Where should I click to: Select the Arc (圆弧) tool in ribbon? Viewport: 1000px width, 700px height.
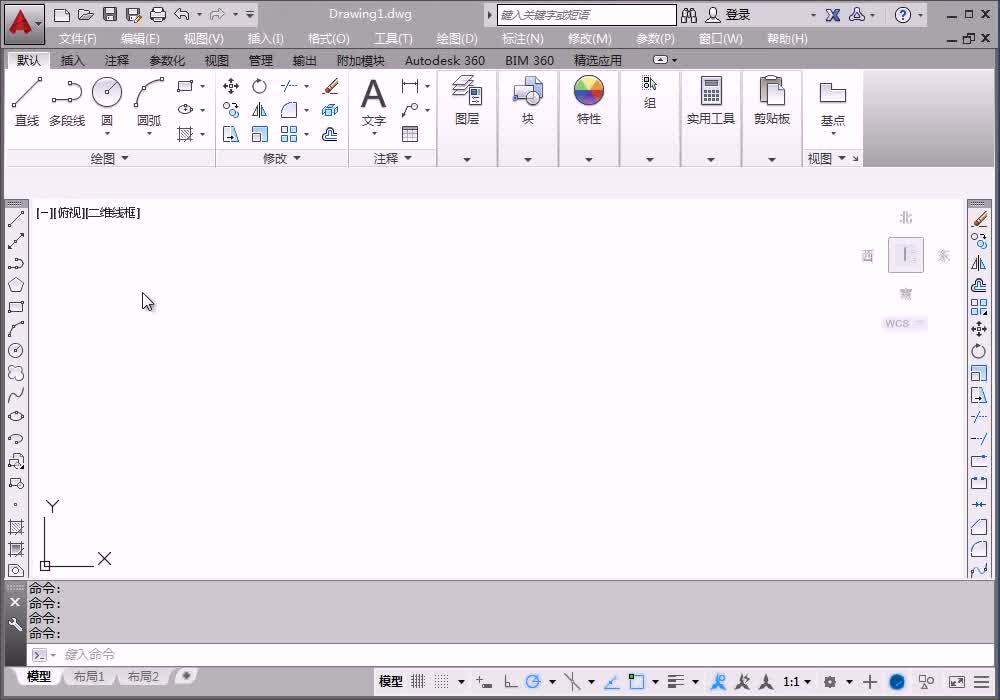point(149,101)
